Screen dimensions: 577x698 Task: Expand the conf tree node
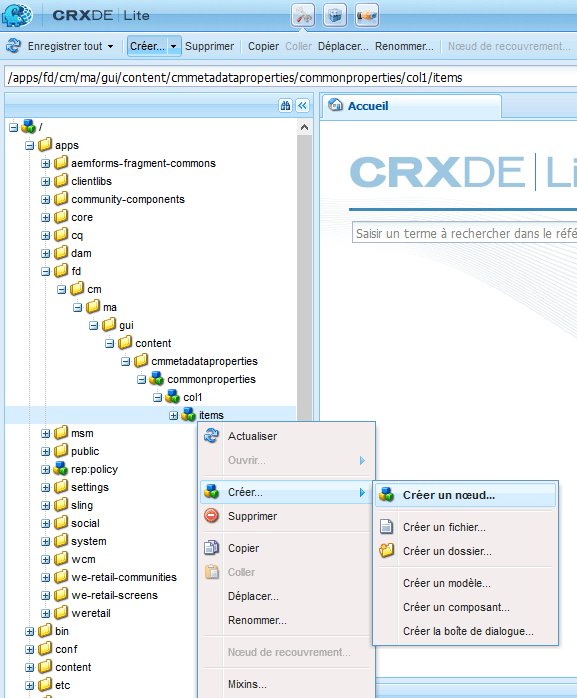[29, 649]
